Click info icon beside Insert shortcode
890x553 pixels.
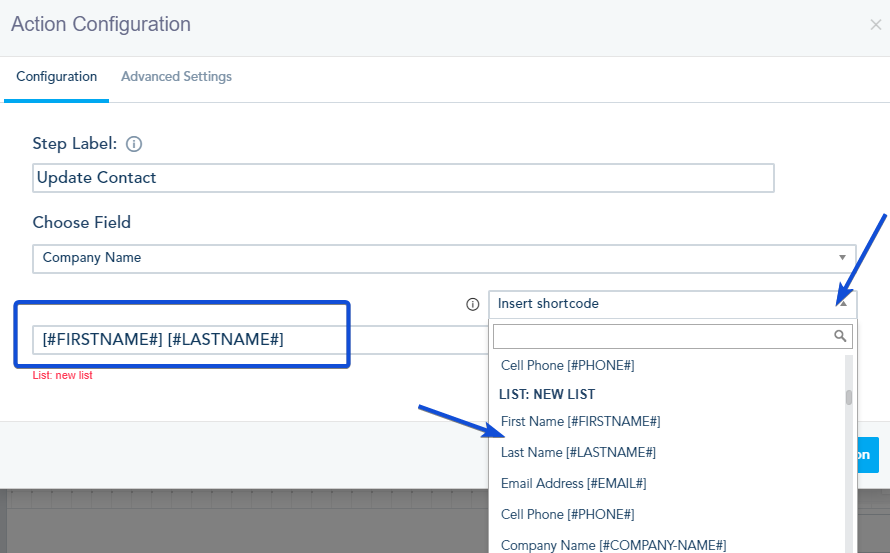tap(473, 304)
